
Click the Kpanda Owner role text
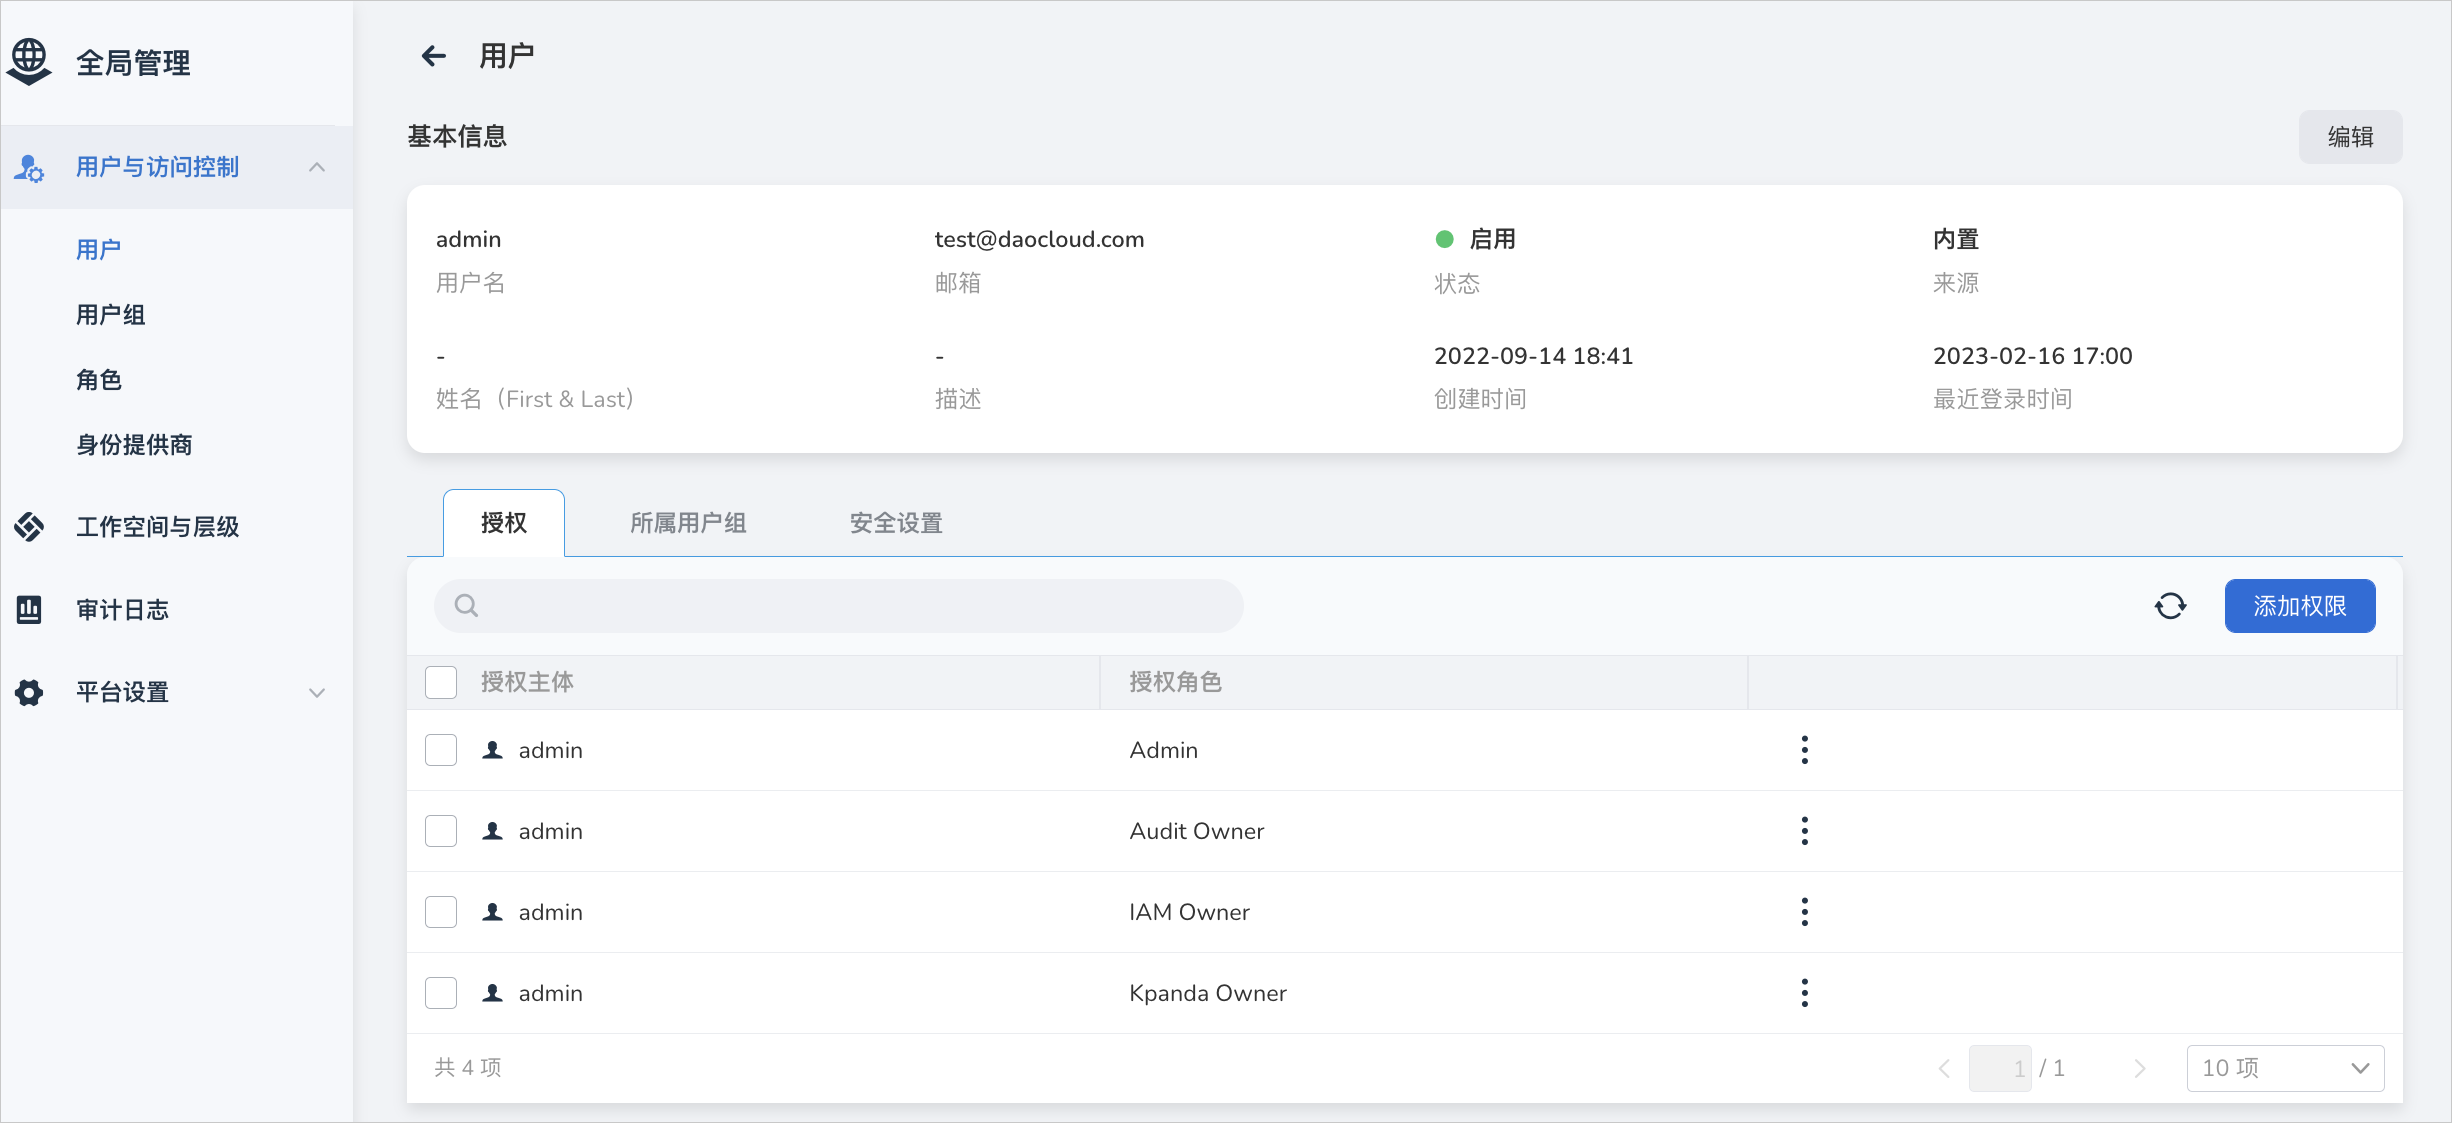point(1208,993)
